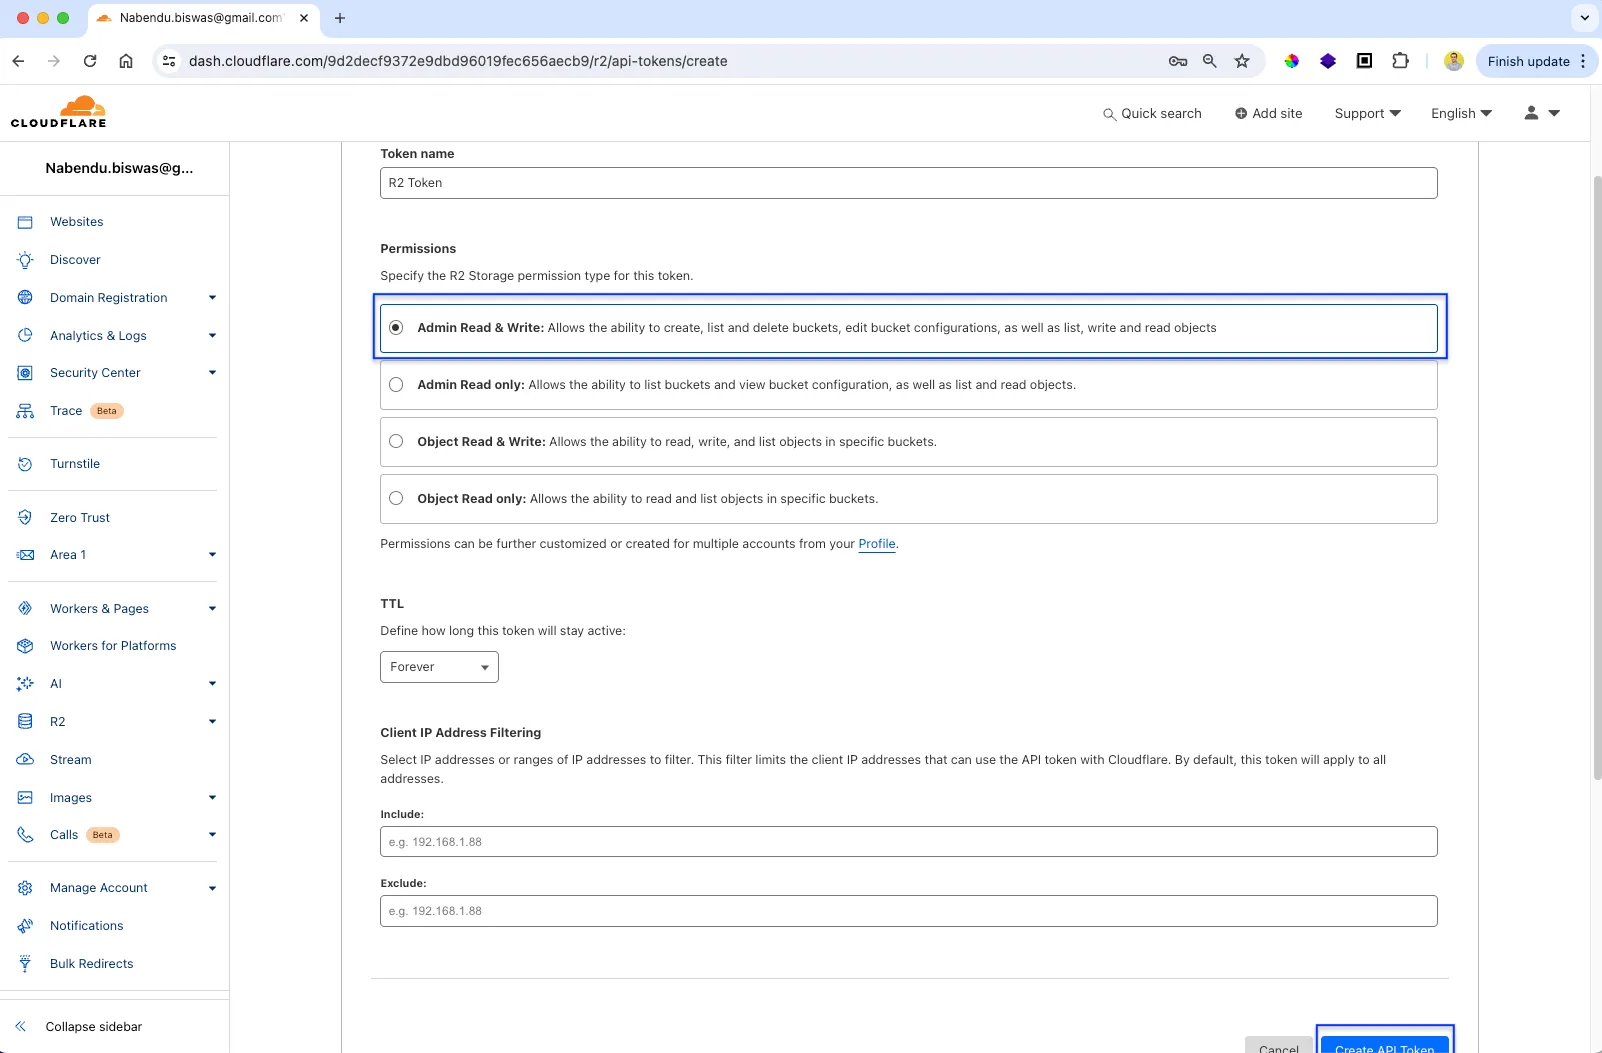Click the browser address bar URL

click(x=458, y=61)
